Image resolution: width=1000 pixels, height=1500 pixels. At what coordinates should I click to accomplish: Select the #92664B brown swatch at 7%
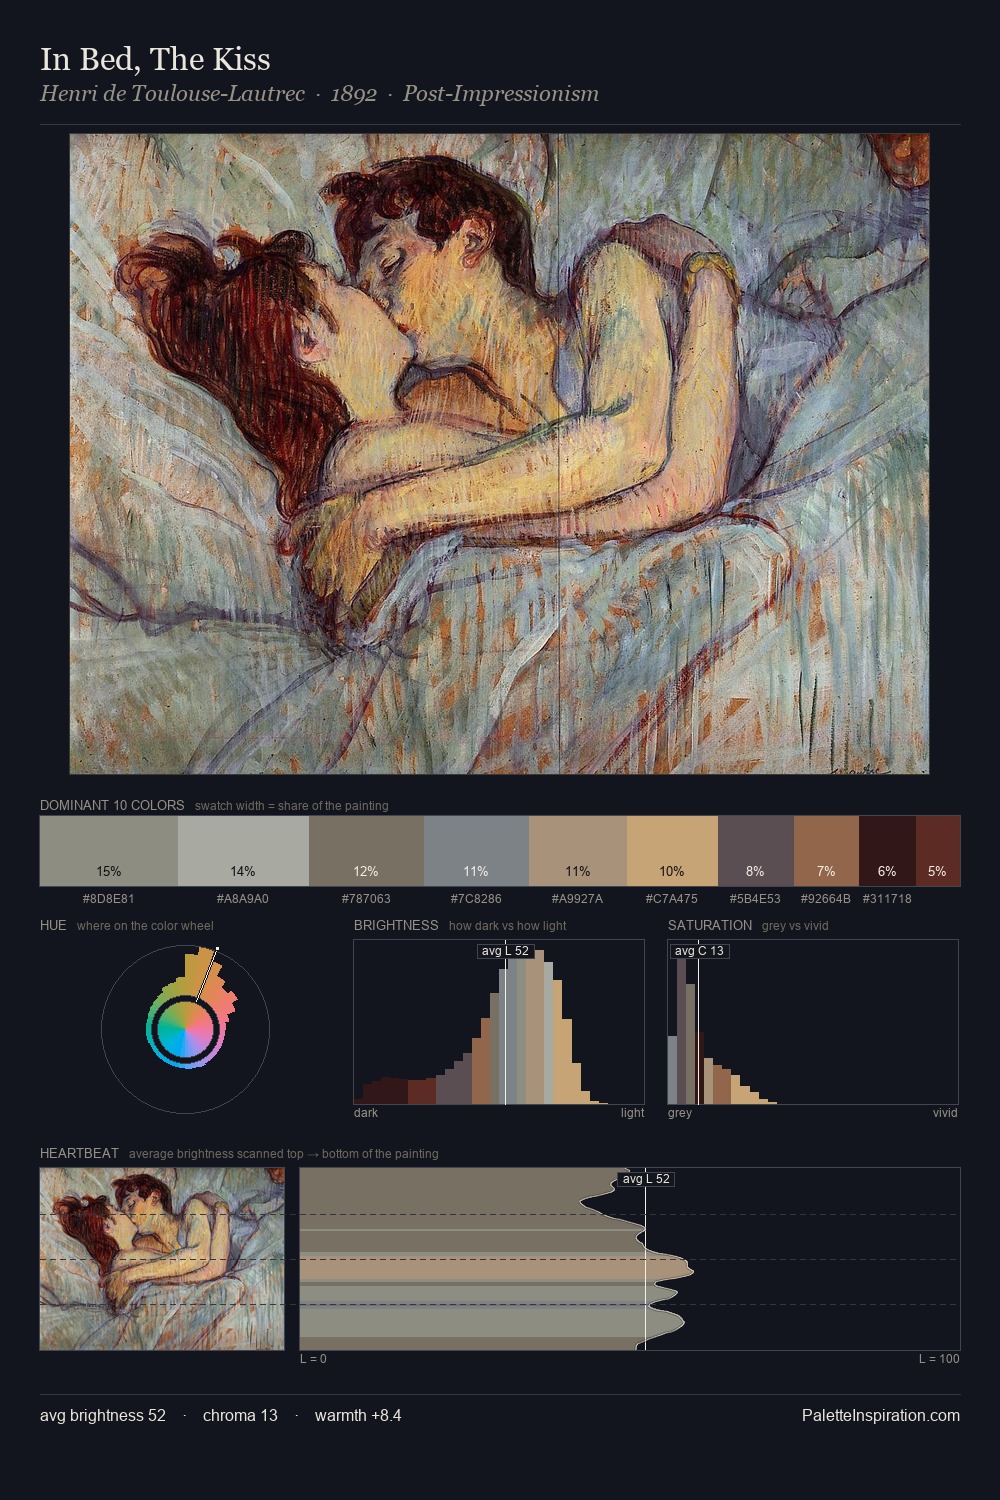point(826,851)
